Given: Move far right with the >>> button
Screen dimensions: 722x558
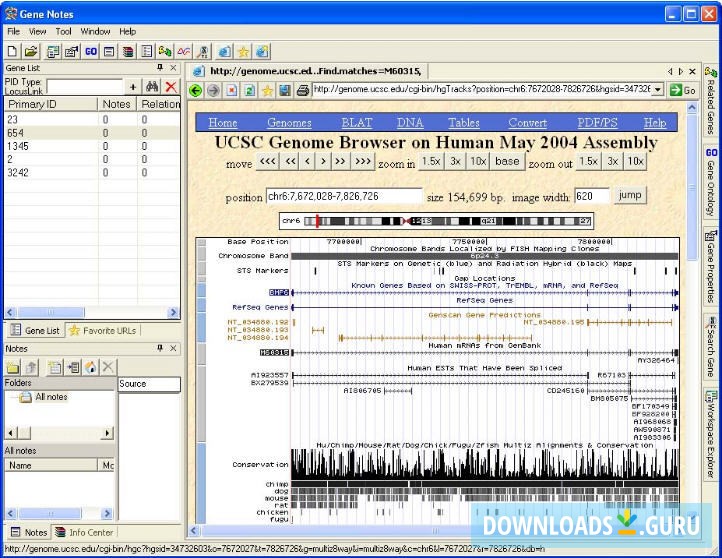Looking at the screenshot, I should (x=363, y=162).
